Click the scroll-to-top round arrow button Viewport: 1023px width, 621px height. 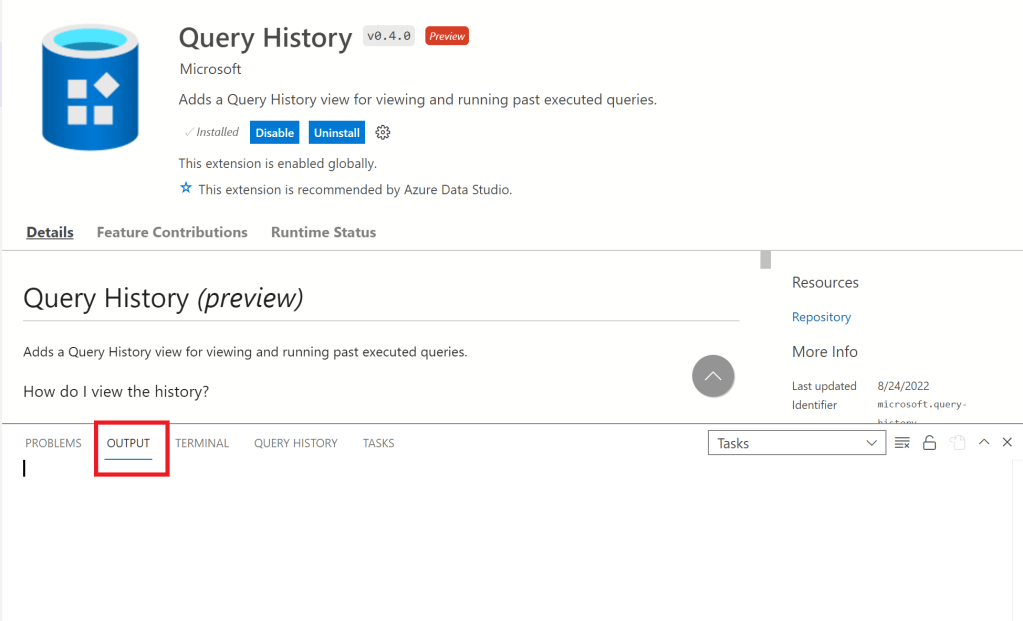[713, 376]
